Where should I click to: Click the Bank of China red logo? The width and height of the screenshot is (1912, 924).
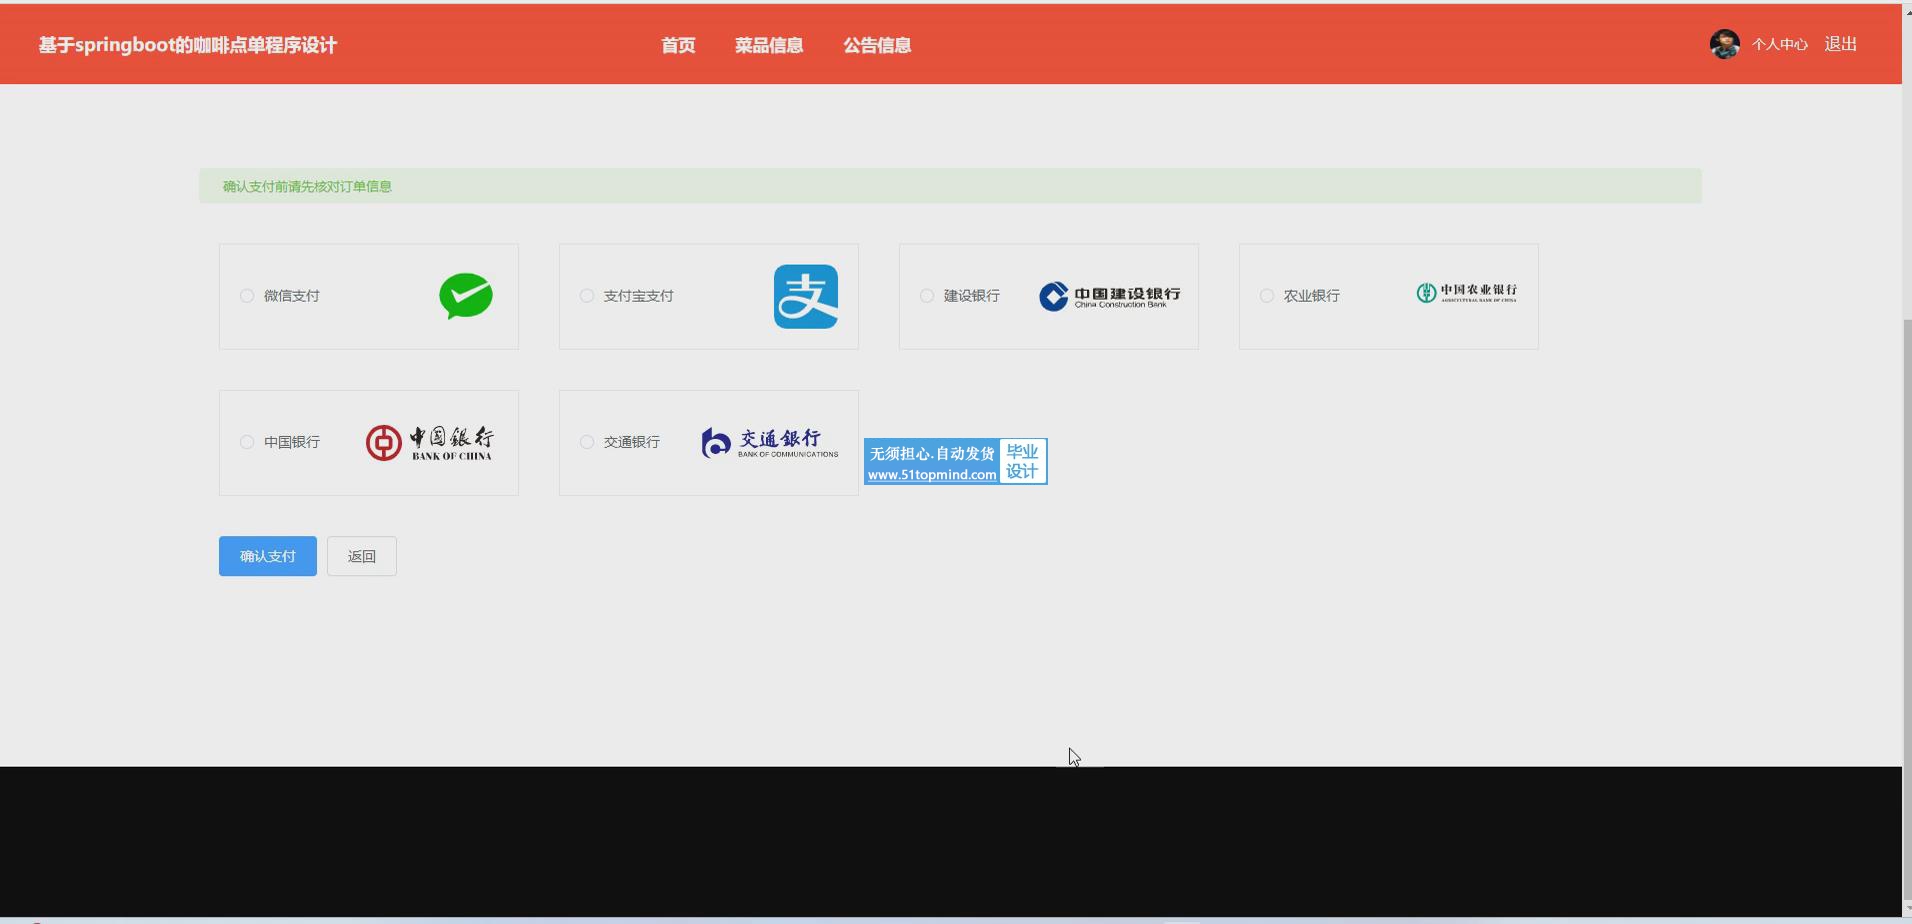coord(429,443)
